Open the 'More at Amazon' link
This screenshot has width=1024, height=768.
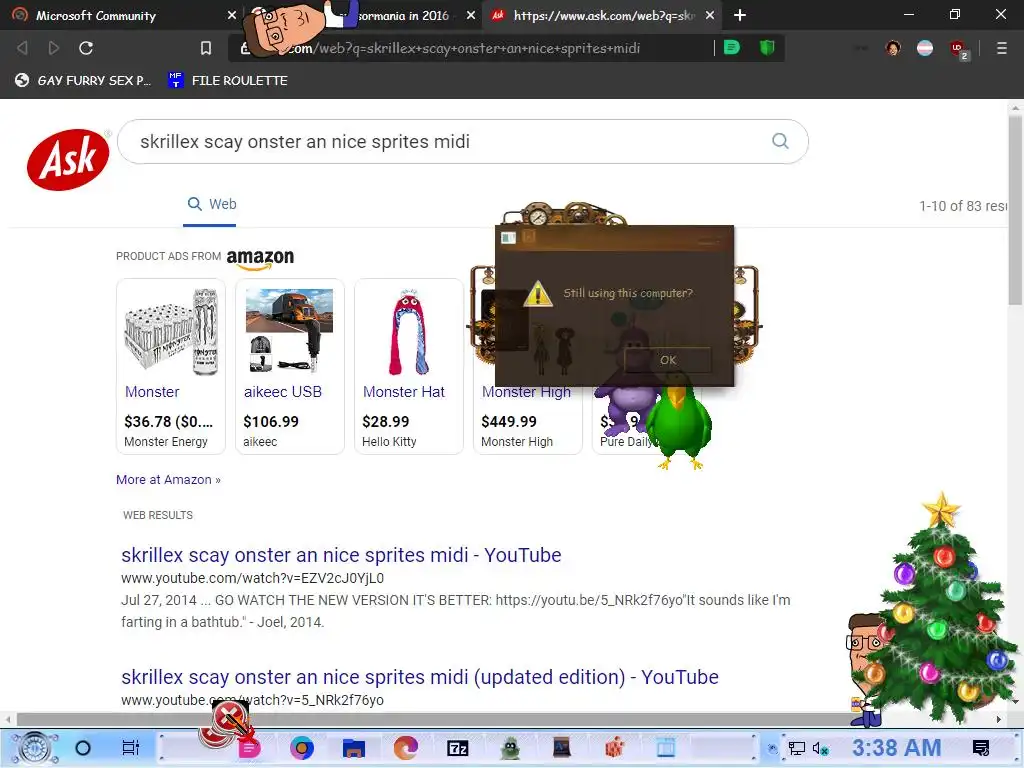tap(168, 479)
